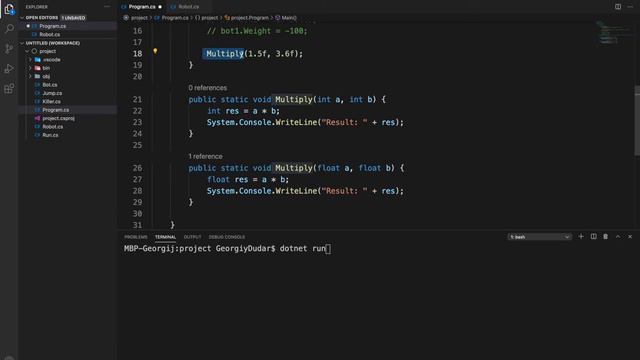Viewport: 640px width, 360px height.
Task: Open the bash terminal selector dropdown
Action: (540, 237)
